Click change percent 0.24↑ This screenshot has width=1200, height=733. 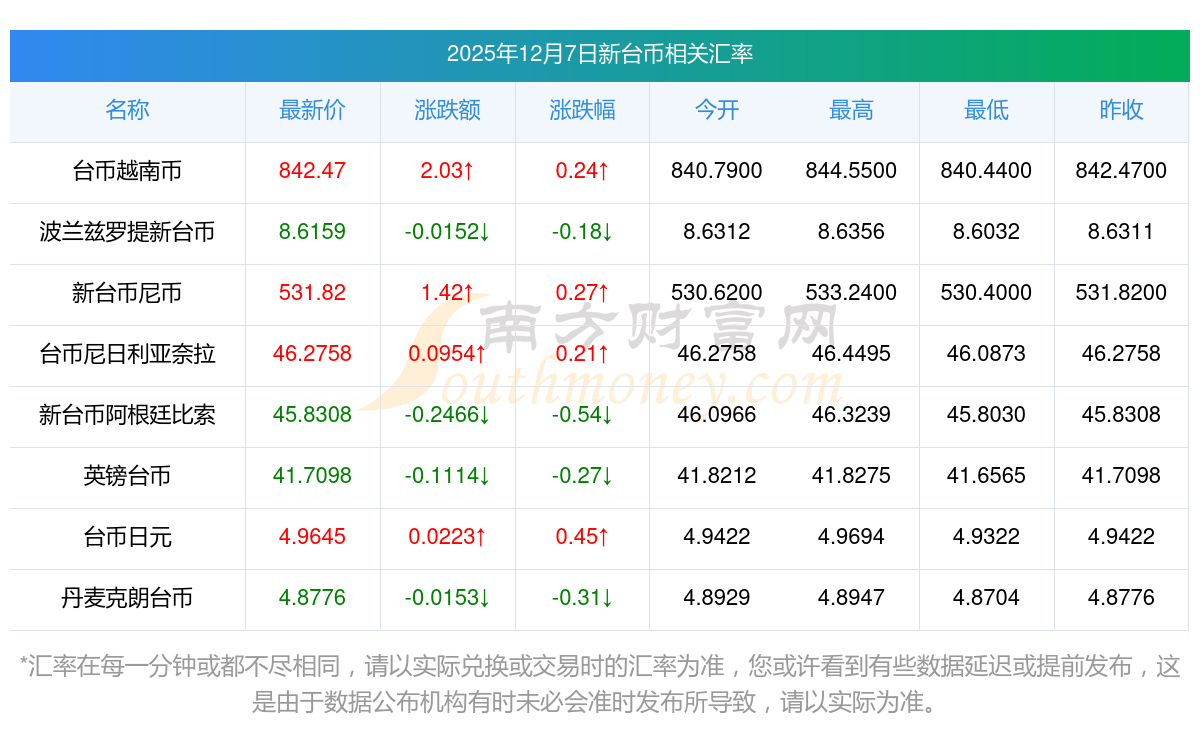click(582, 171)
